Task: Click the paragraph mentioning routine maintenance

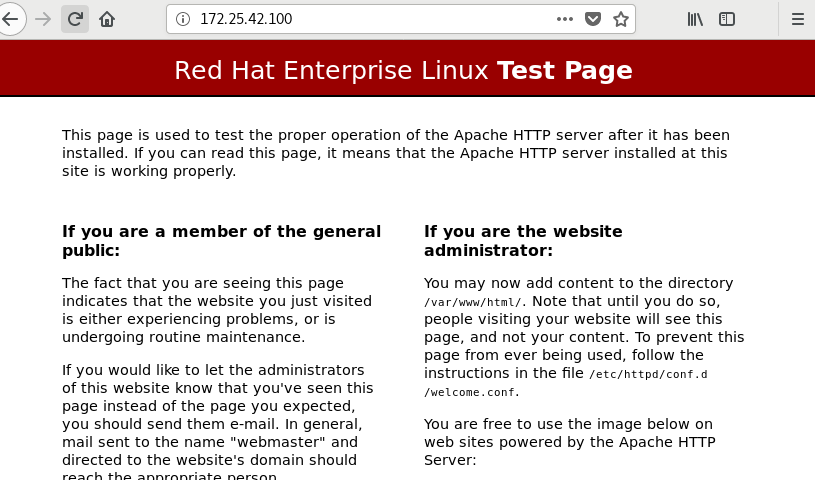Action: pyautogui.click(x=217, y=310)
